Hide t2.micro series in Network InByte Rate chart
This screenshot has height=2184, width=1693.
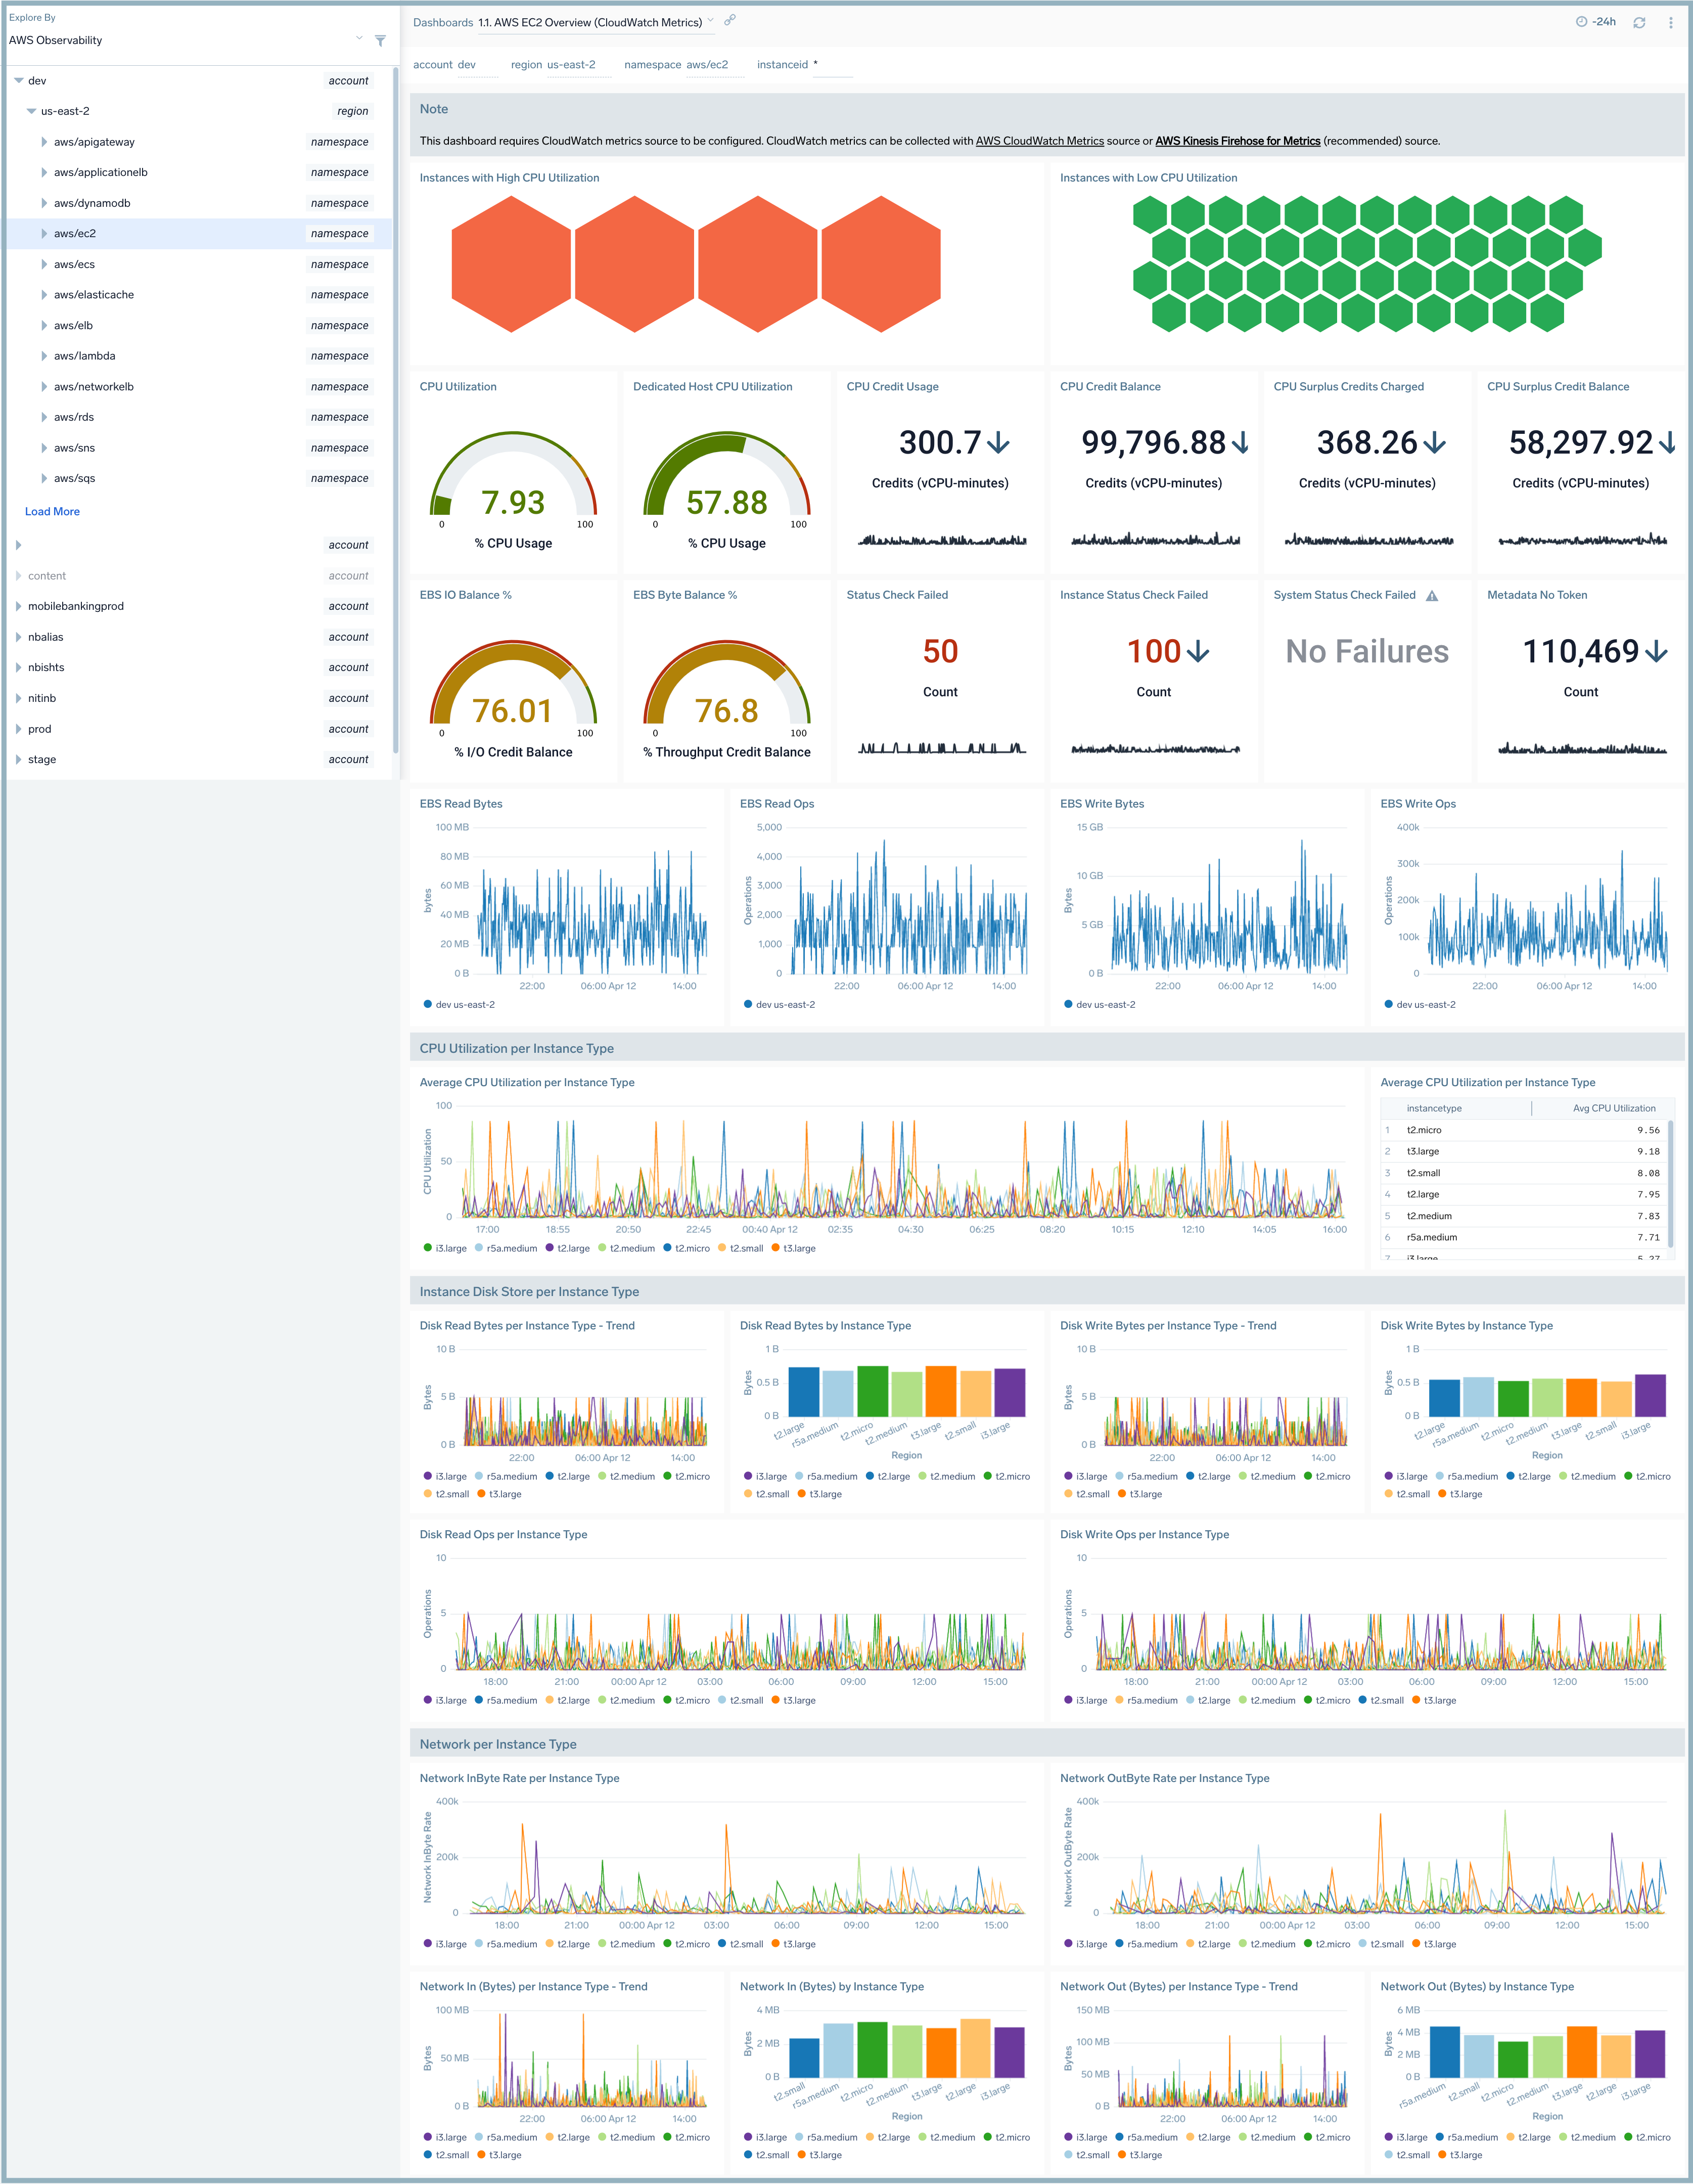coord(690,1944)
